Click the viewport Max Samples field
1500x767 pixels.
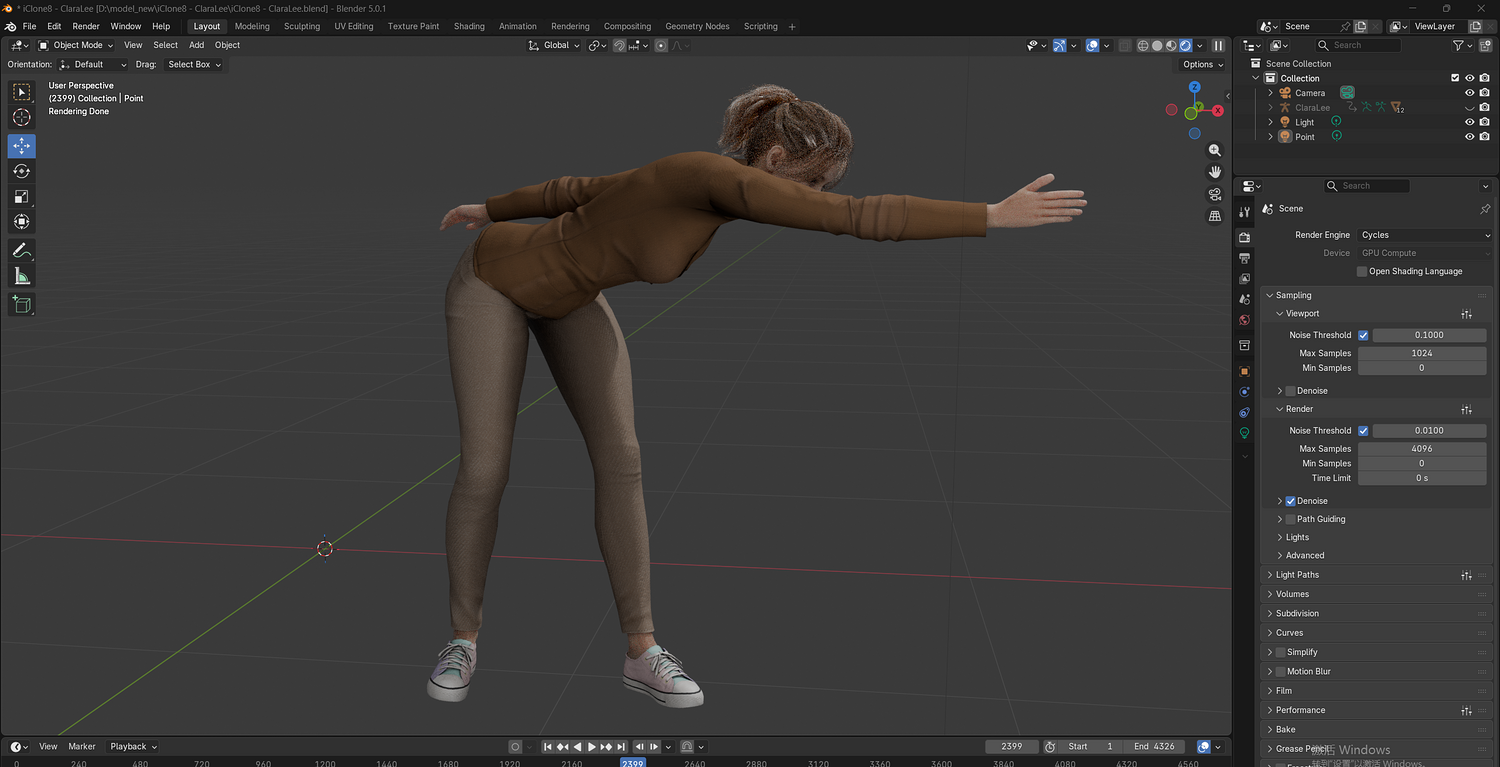tap(1422, 353)
